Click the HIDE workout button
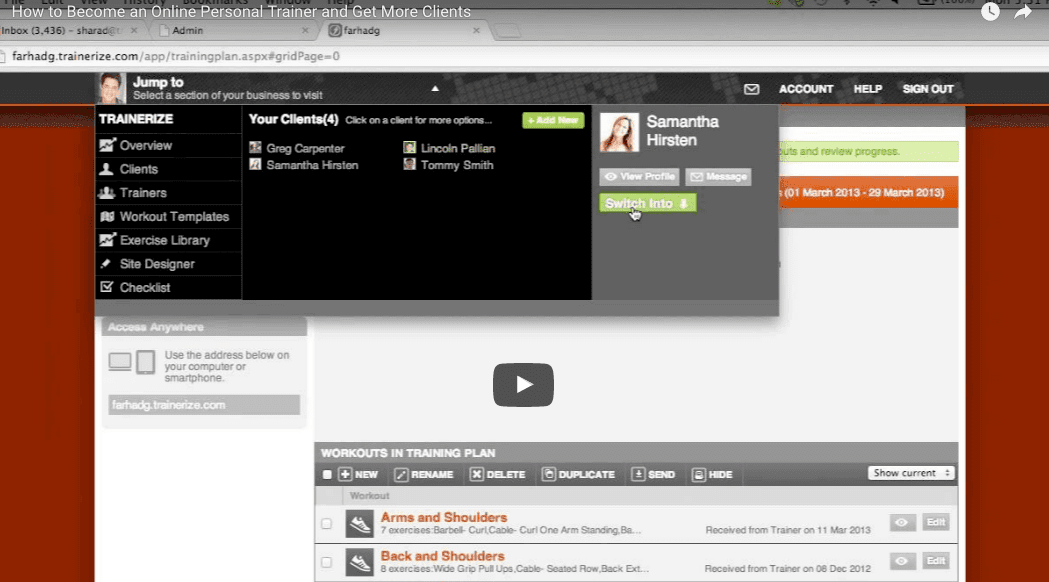The height and width of the screenshot is (582, 1049). click(712, 474)
